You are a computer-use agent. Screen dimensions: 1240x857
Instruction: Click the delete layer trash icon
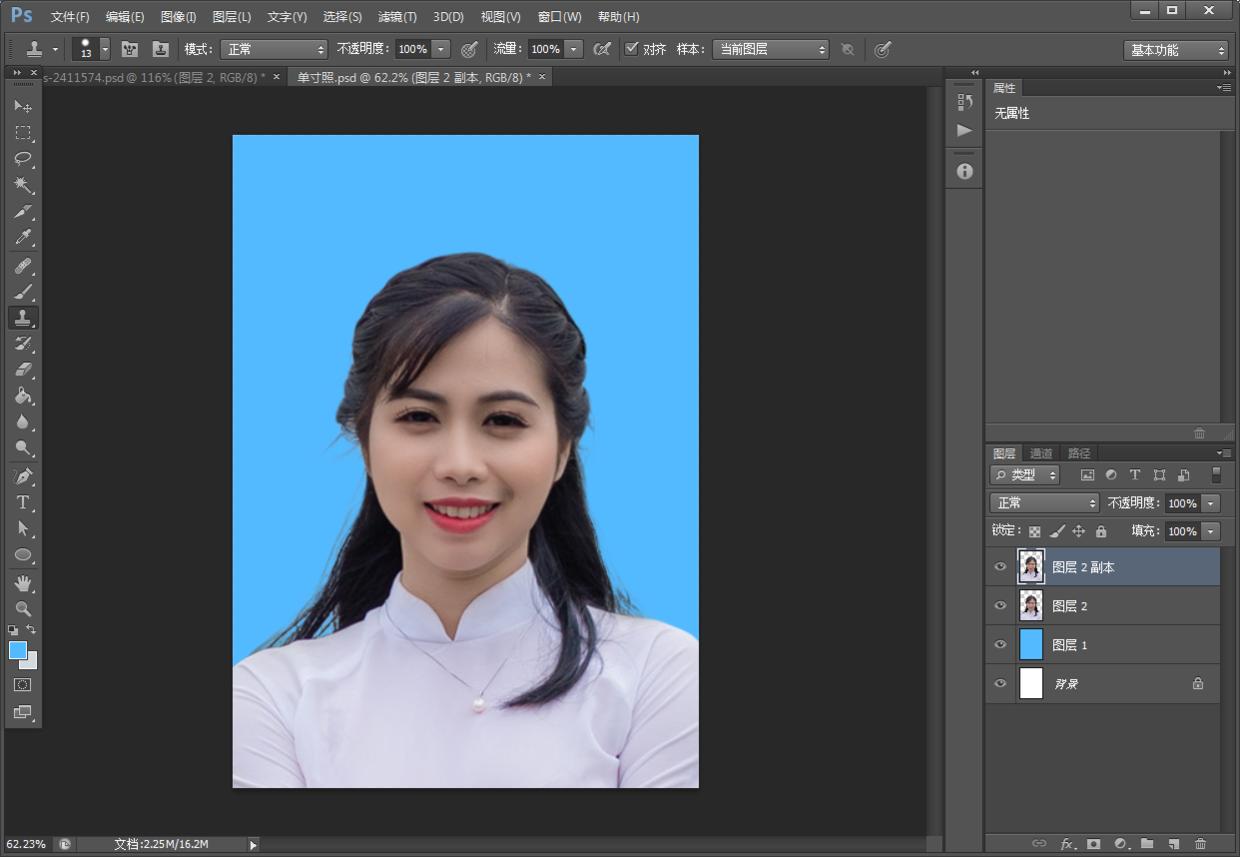(1200, 844)
